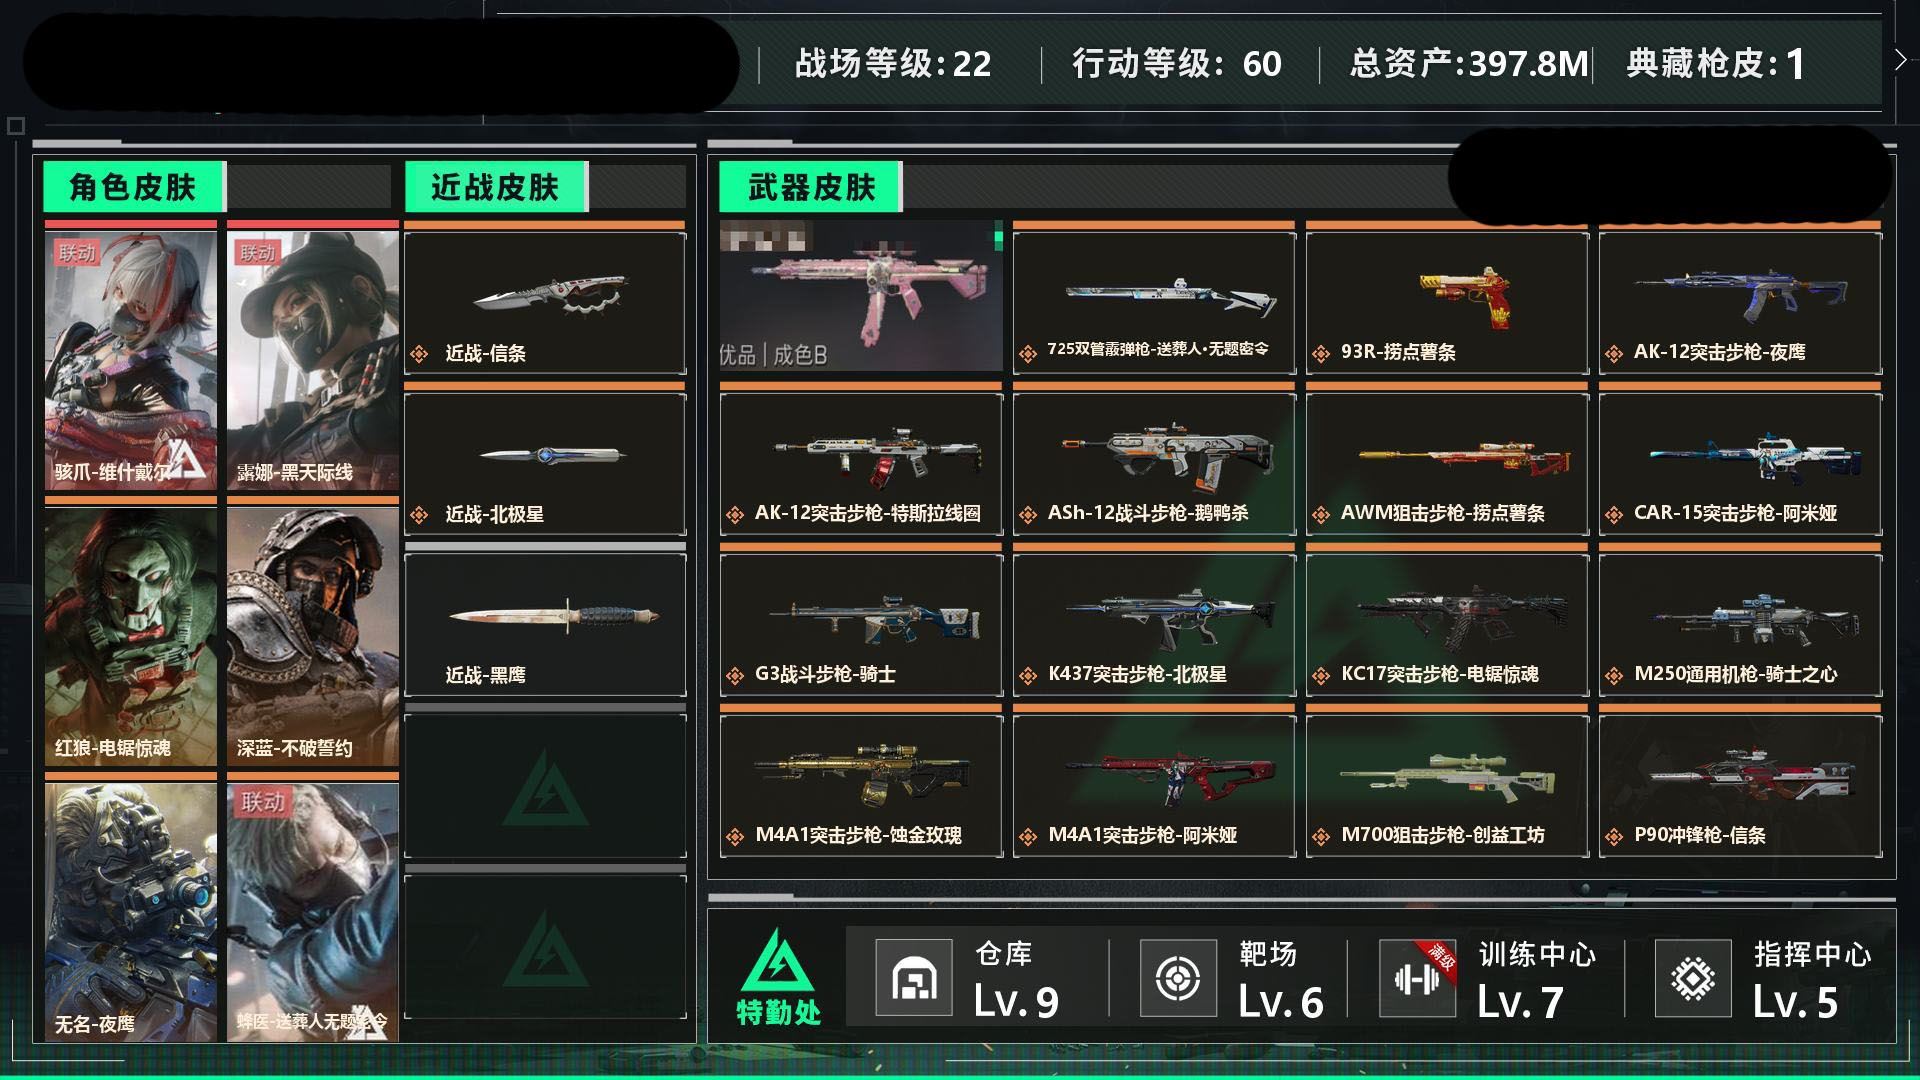Select the AWM狙击步枪-捞点薯条 weapon skin
1920x1080 pixels.
click(x=1447, y=464)
